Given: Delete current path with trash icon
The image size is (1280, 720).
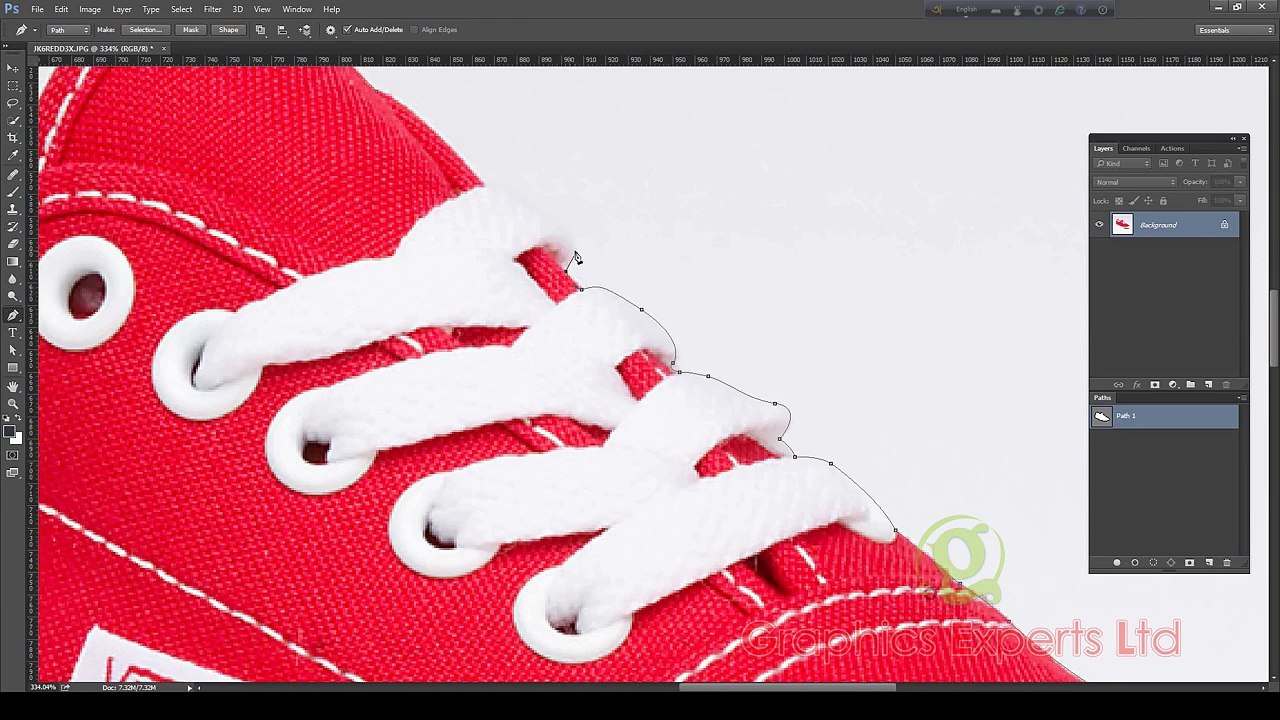Looking at the screenshot, I should point(1227,562).
